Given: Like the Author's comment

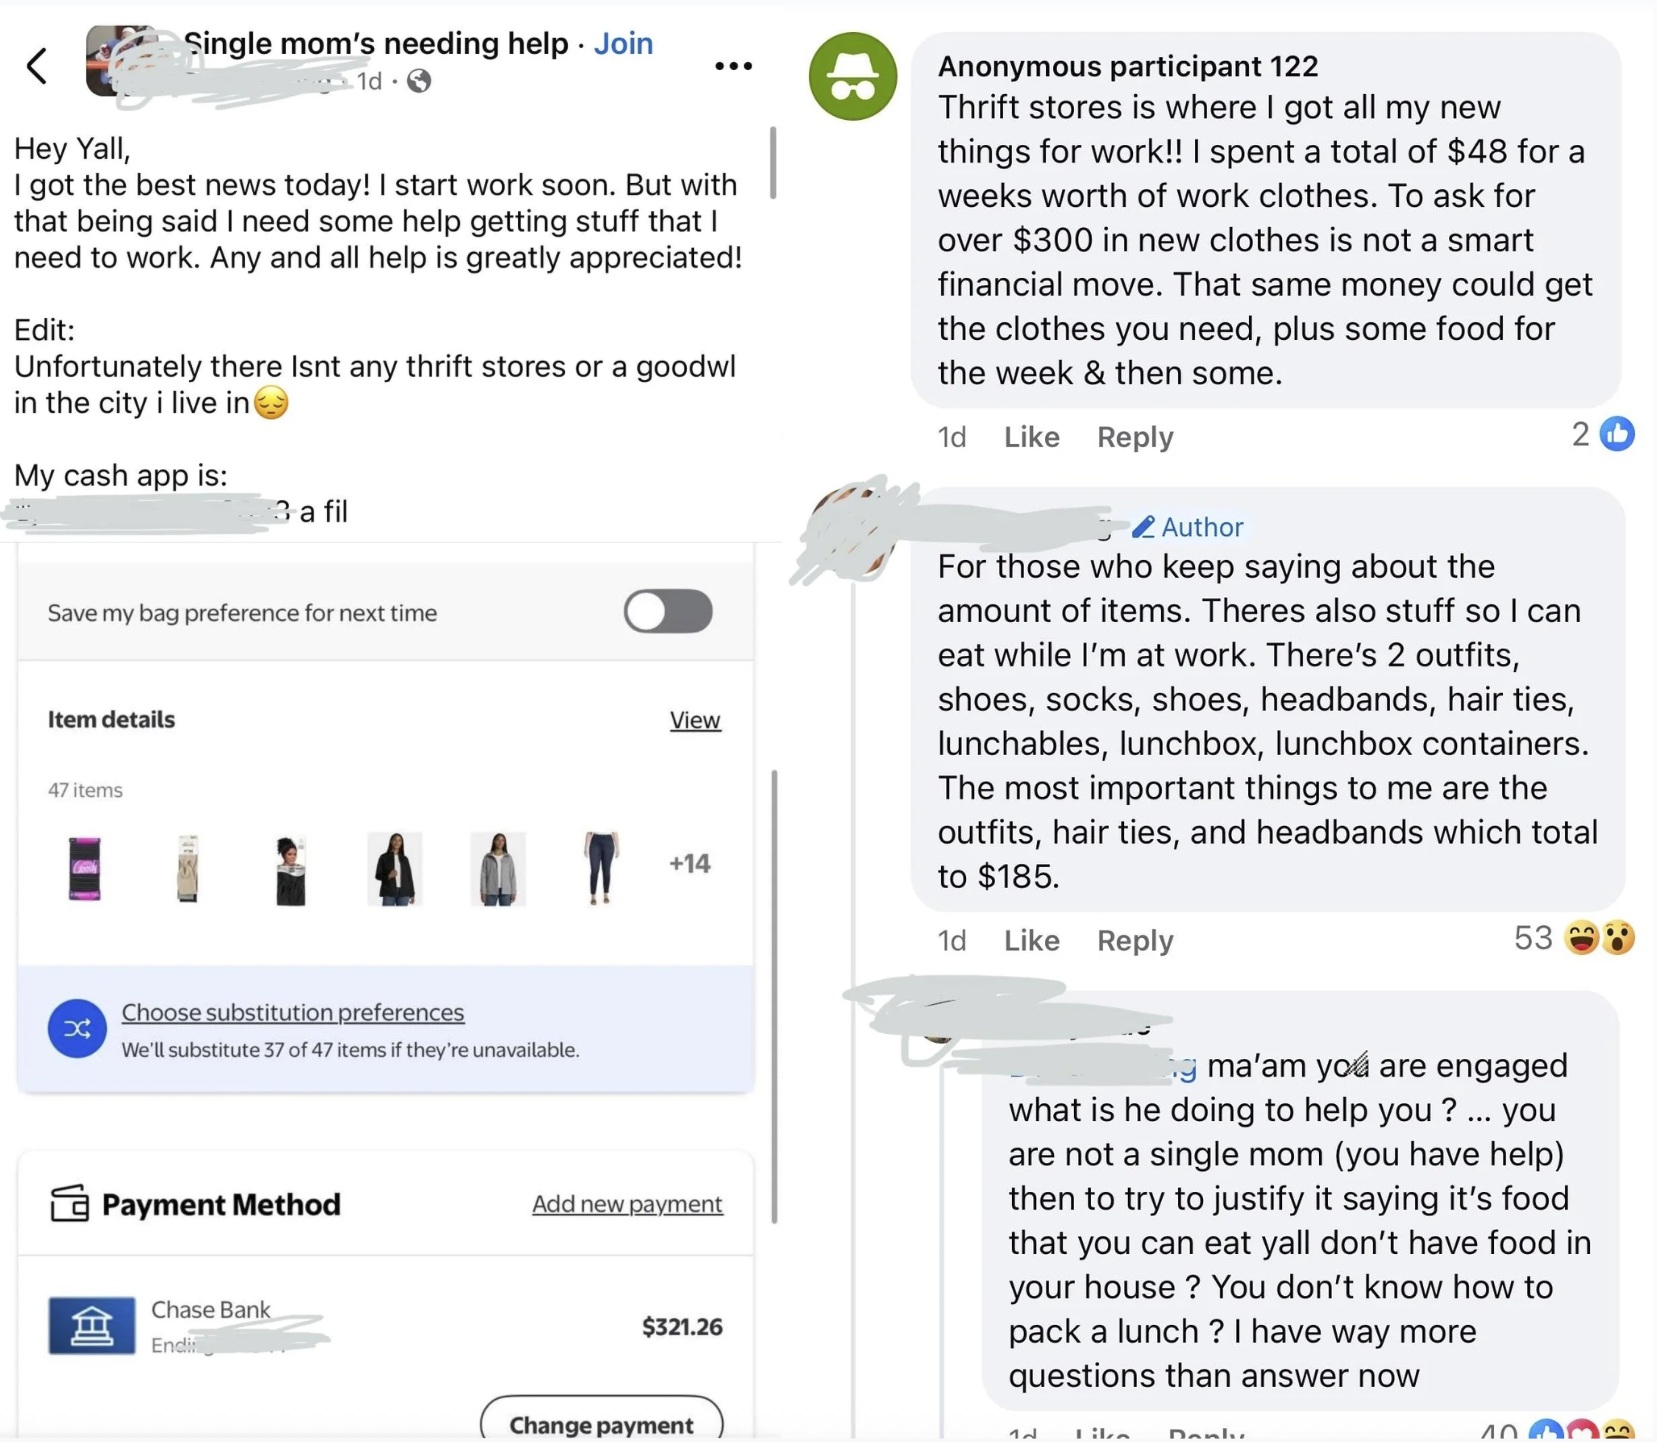Looking at the screenshot, I should (x=1031, y=941).
